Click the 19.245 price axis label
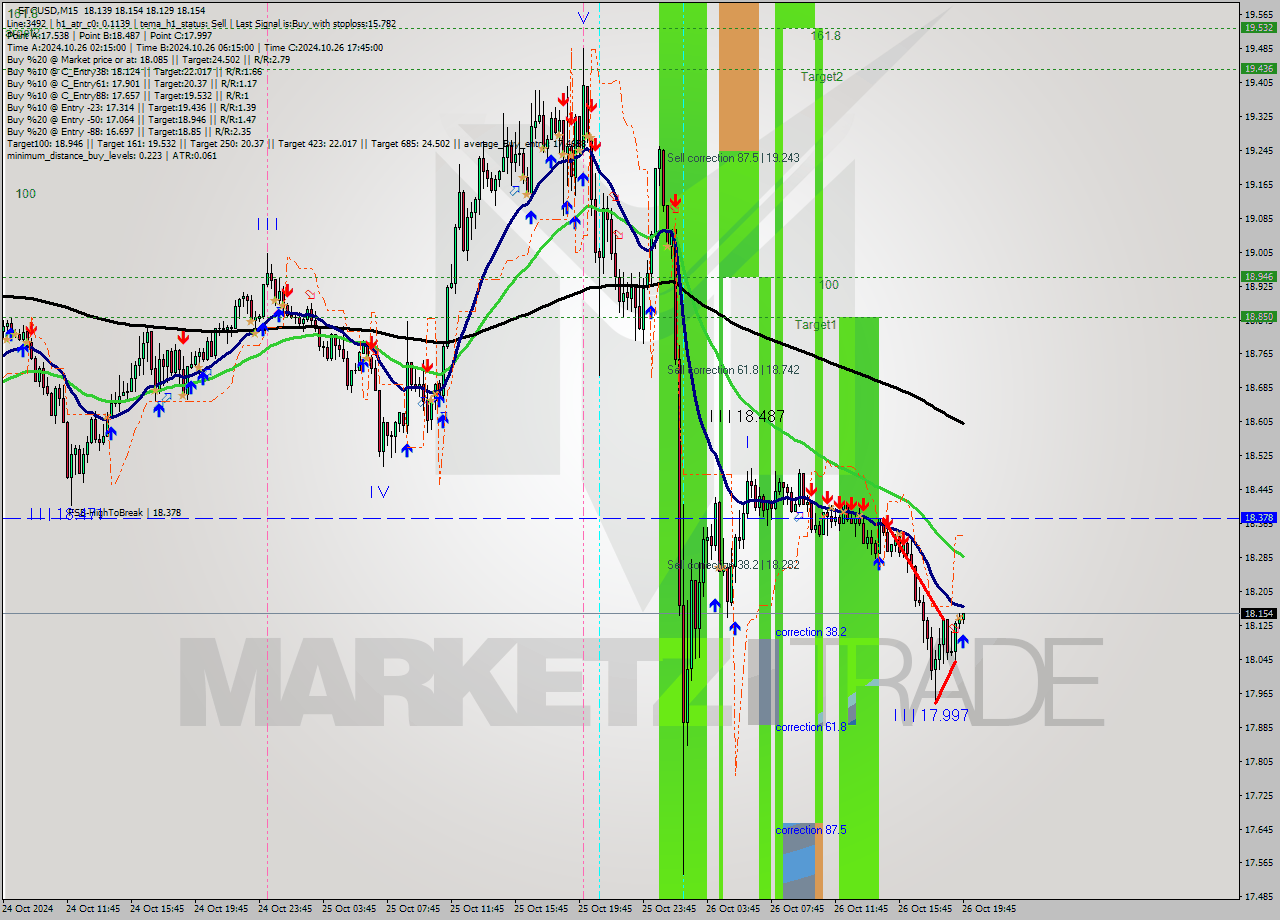Viewport: 1280px width, 920px height. 1258,150
